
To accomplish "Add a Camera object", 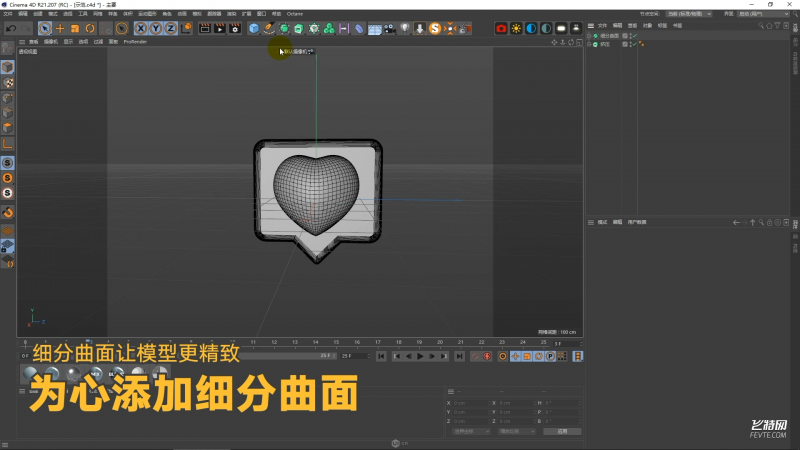I will click(x=390, y=28).
